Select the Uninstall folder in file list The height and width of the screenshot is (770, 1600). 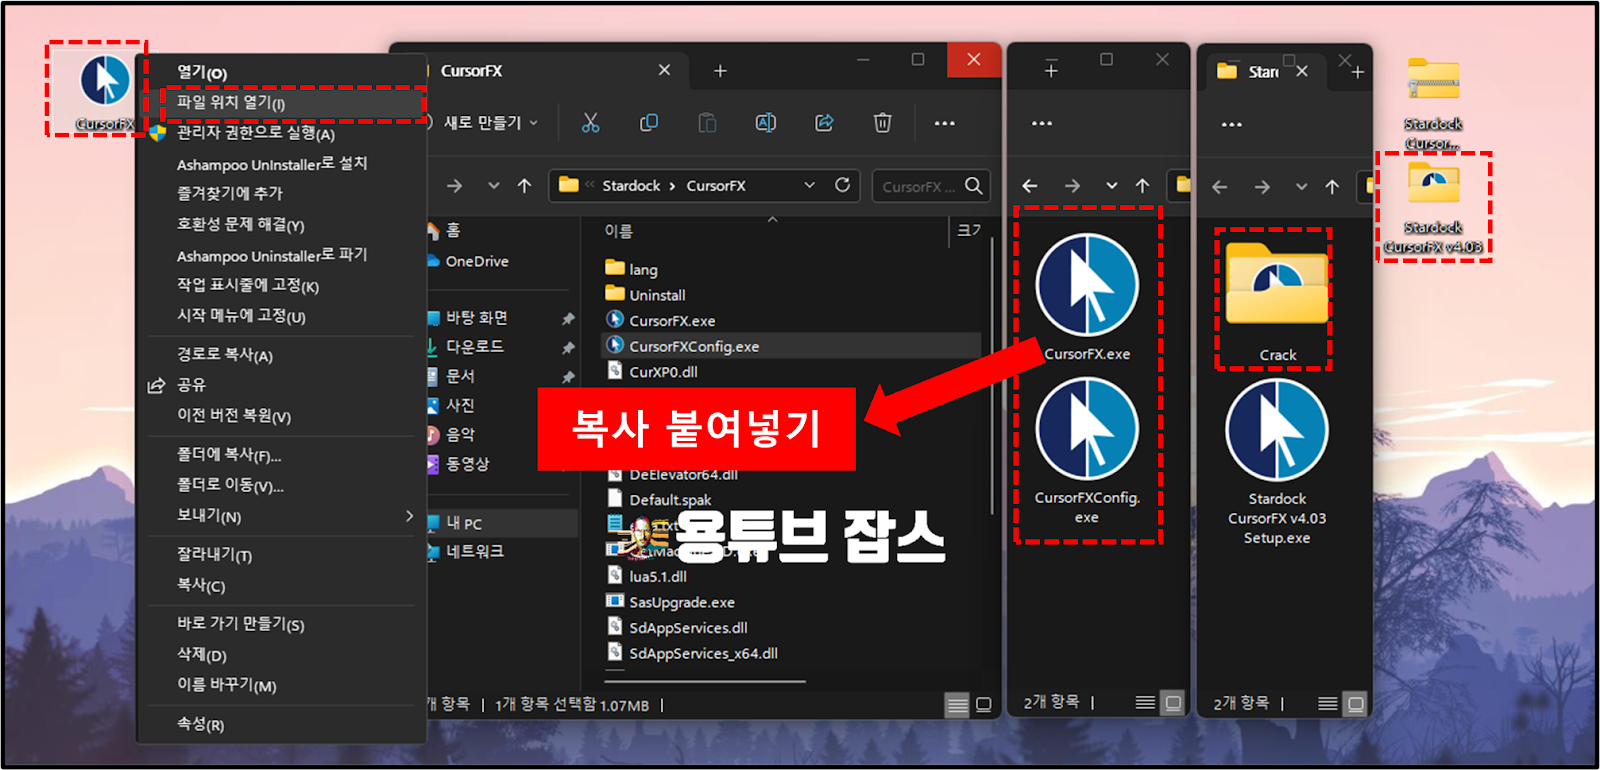[645, 295]
